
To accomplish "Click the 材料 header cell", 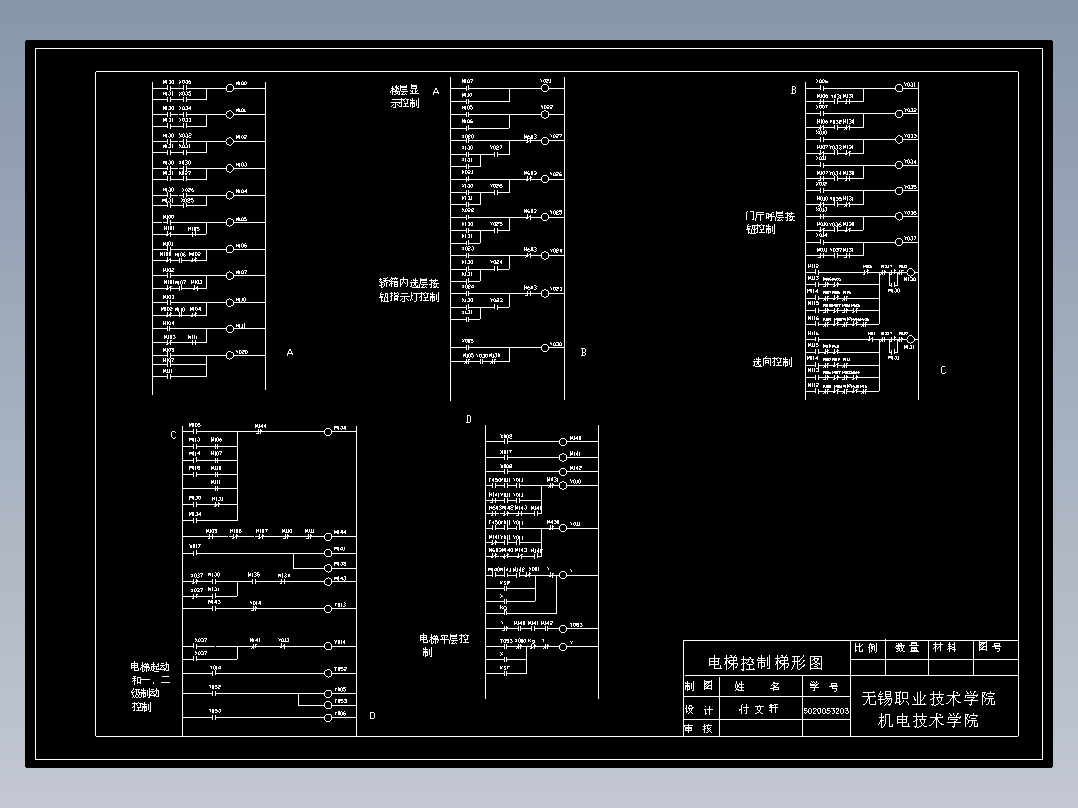I will (945, 648).
